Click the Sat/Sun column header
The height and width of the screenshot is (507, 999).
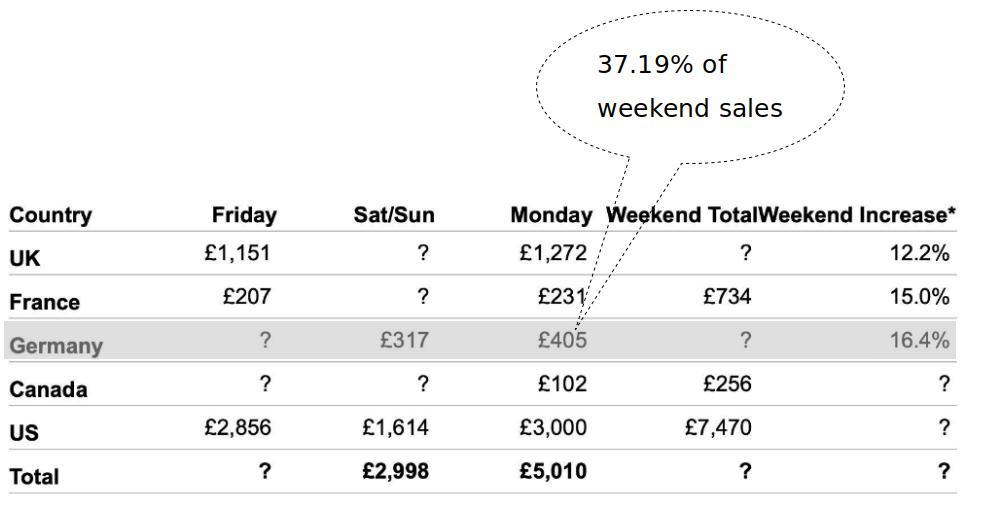(394, 215)
